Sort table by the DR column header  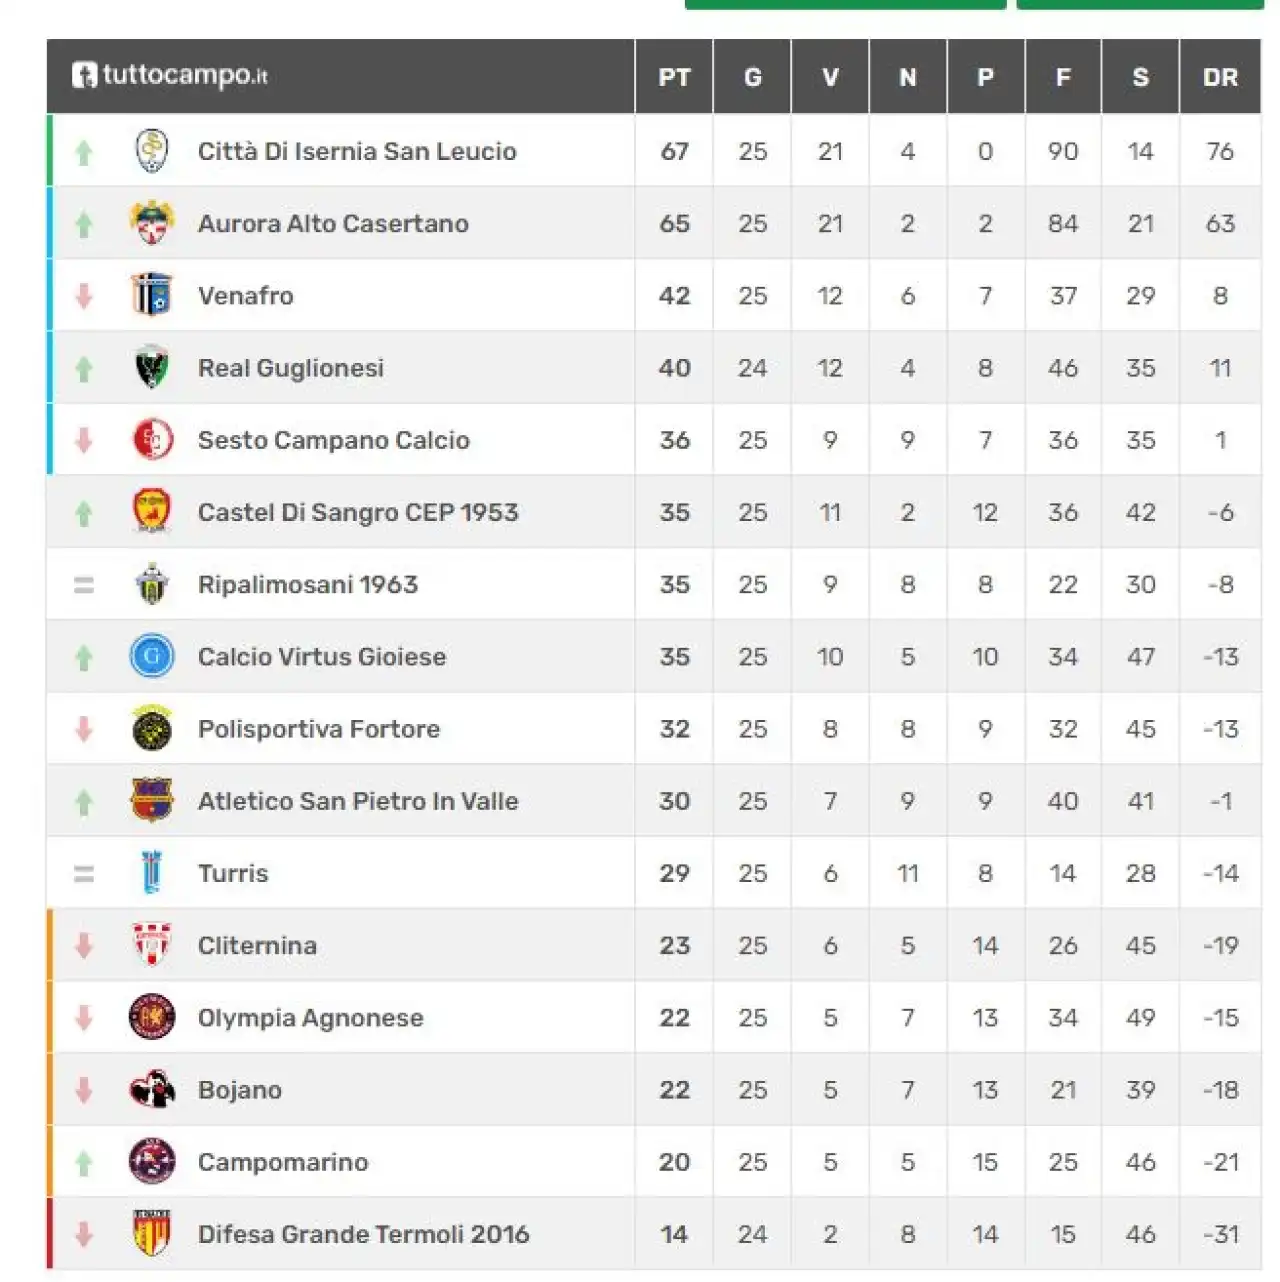1220,77
